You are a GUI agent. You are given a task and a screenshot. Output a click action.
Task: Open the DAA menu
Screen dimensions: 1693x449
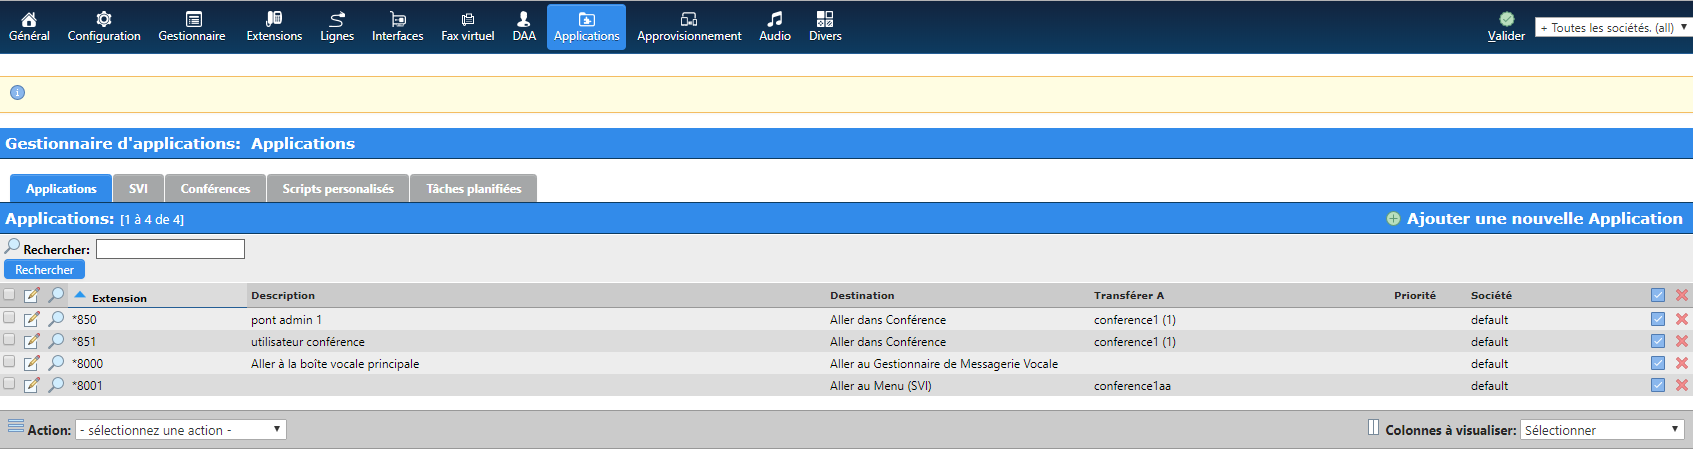(x=524, y=27)
